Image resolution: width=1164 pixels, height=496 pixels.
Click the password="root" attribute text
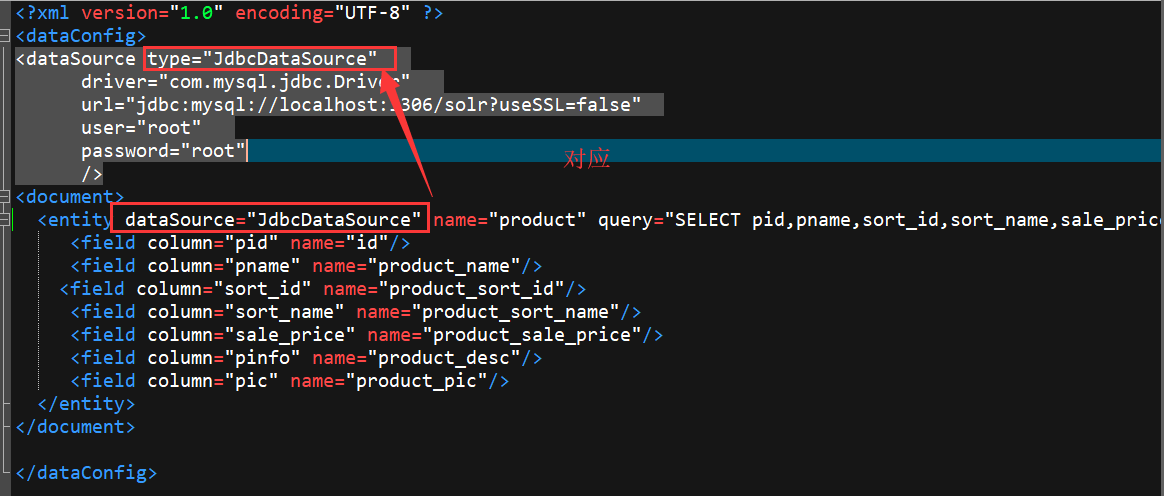(x=163, y=151)
